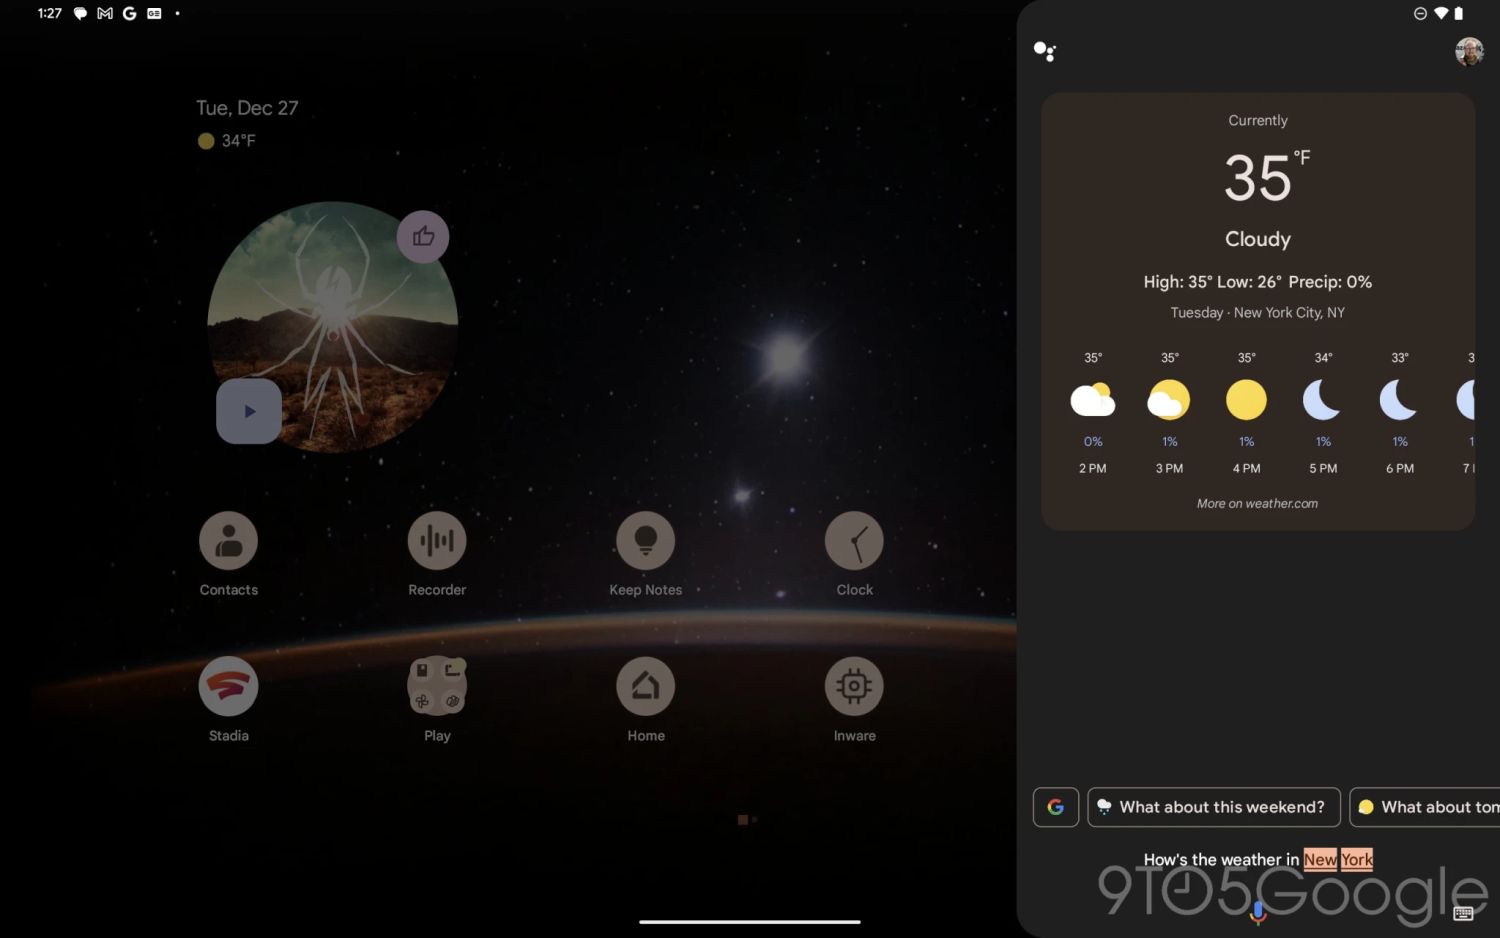Tap 'What about this weekend?' suggestion
This screenshot has width=1500, height=938.
click(1212, 807)
